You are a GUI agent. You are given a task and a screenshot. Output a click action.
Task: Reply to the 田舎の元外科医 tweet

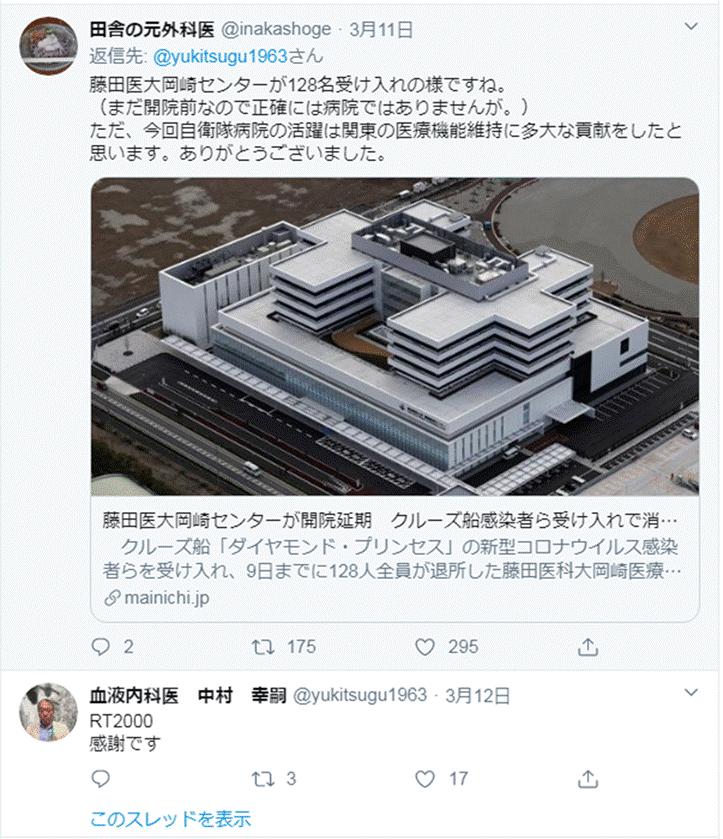[101, 647]
